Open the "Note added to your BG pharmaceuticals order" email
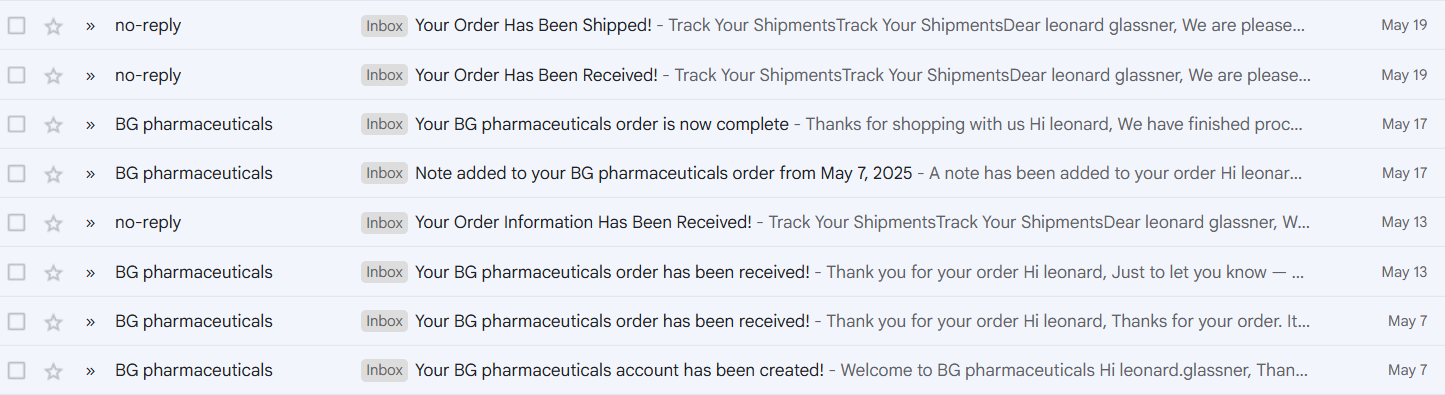The width and height of the screenshot is (1445, 395). point(663,173)
